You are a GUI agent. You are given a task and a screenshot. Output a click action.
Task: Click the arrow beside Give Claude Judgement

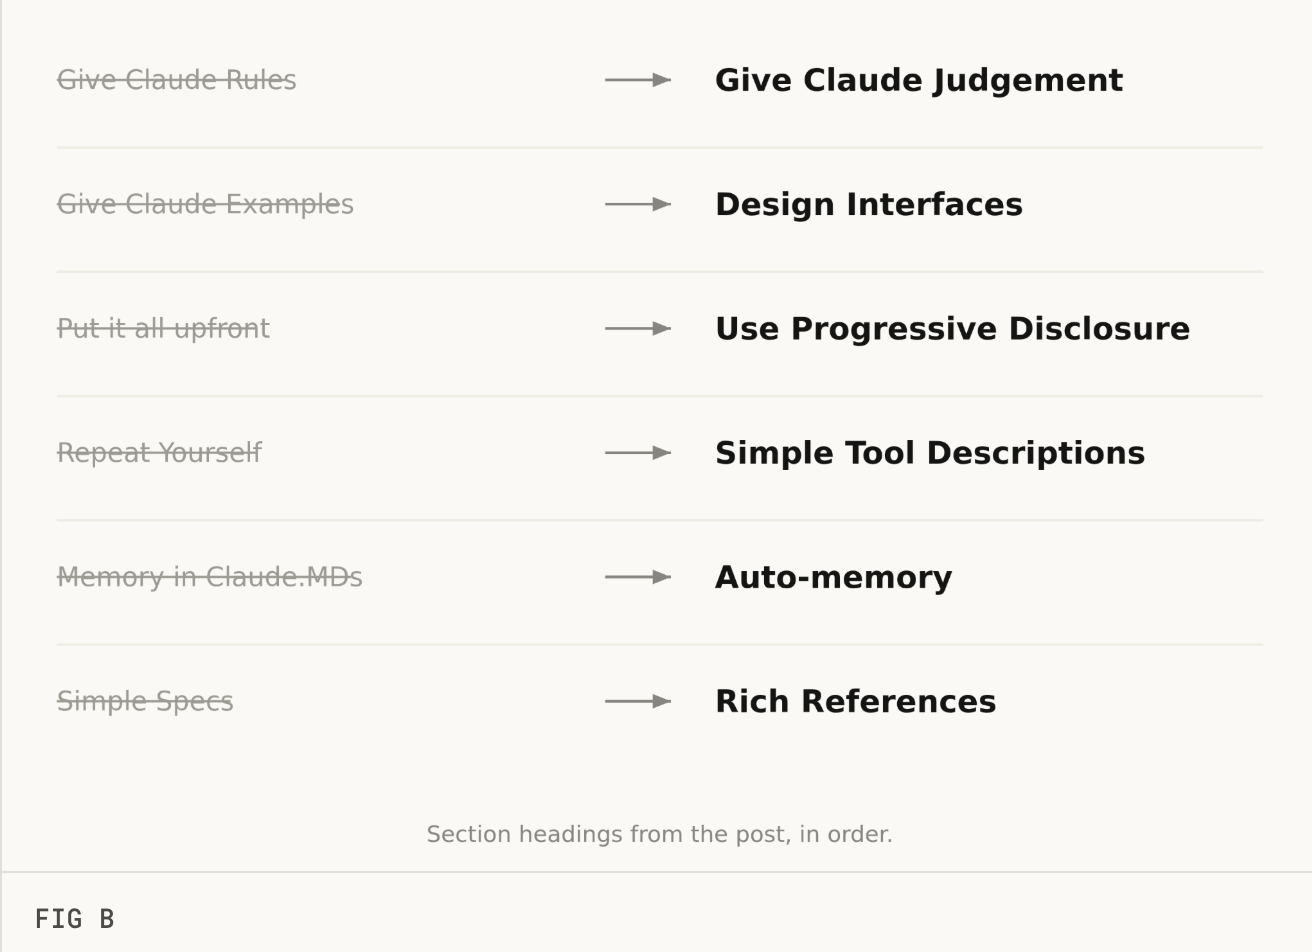click(638, 80)
